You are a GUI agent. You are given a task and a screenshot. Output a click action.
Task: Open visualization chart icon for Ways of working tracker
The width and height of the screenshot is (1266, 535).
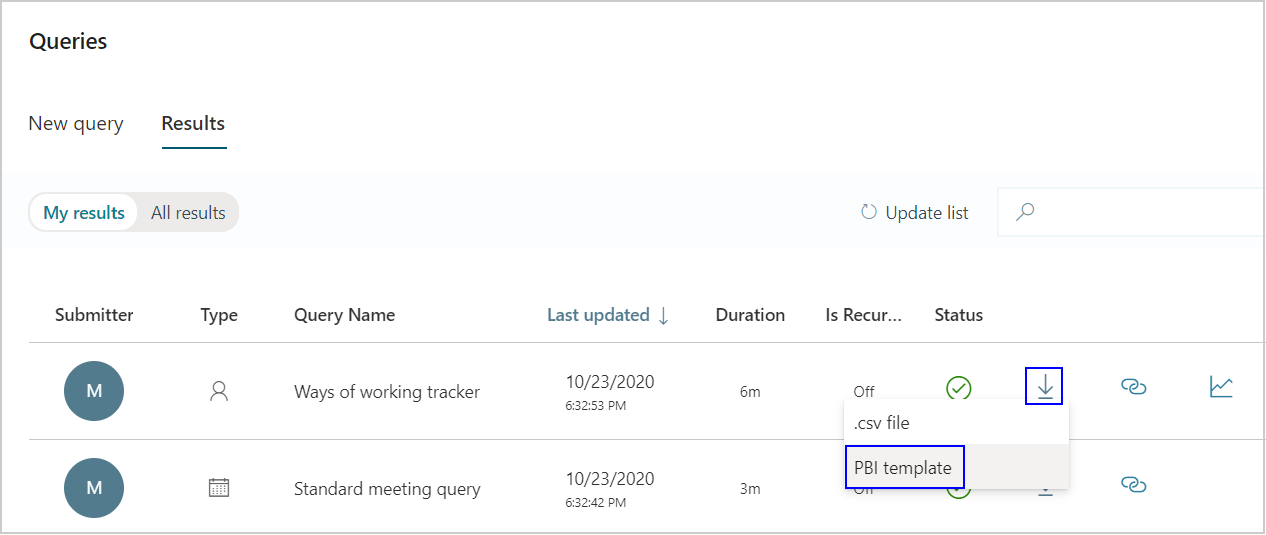tap(1221, 387)
